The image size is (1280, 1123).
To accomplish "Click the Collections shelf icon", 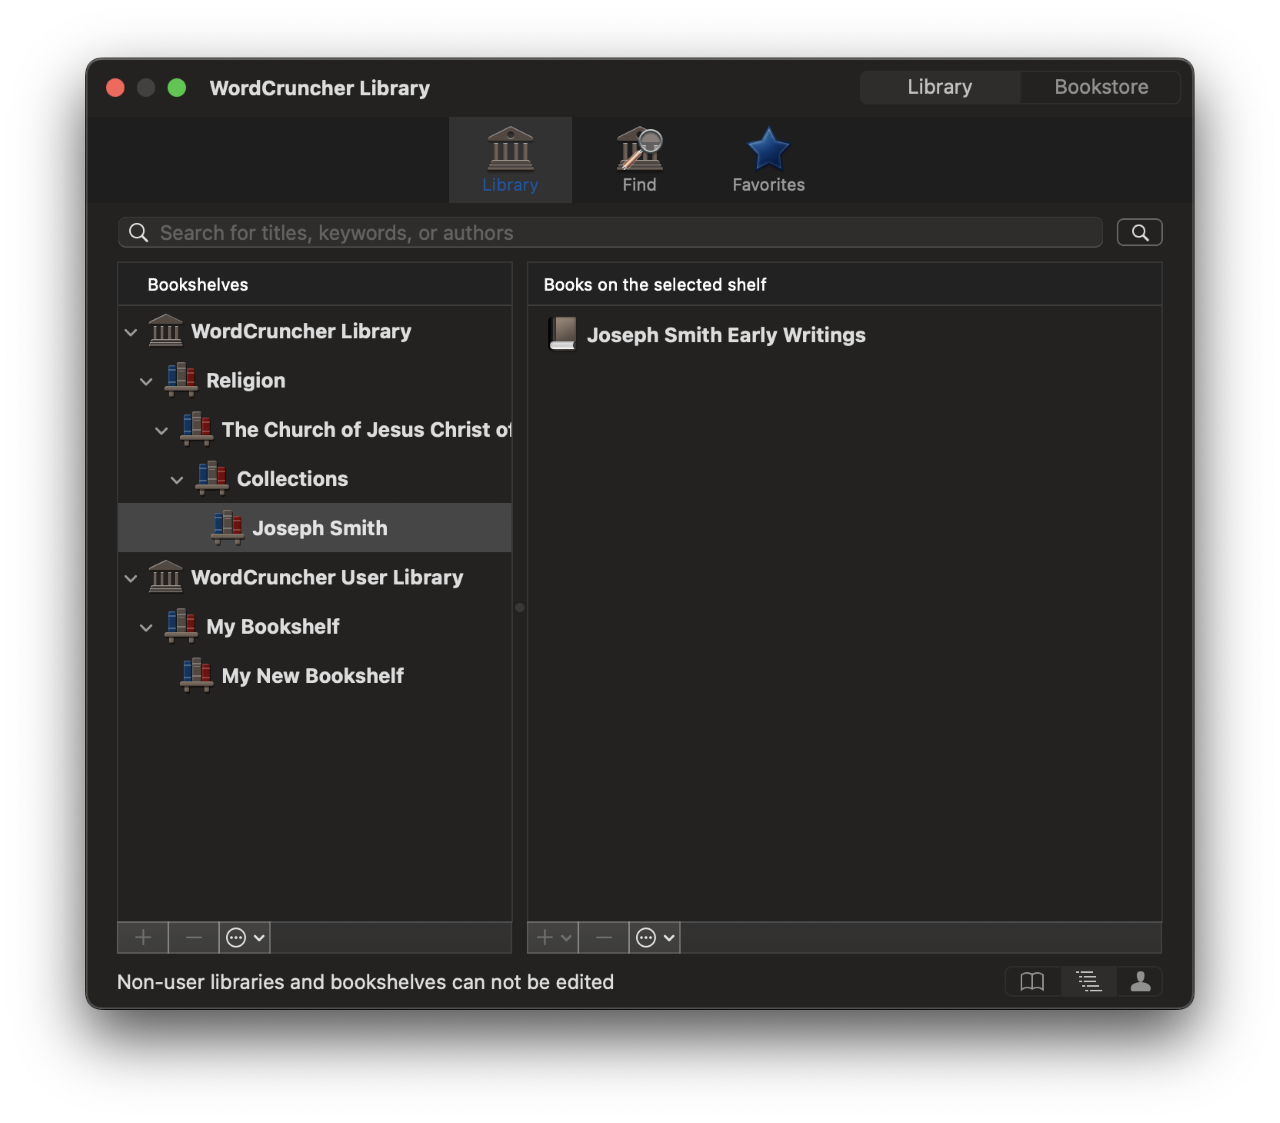I will pyautogui.click(x=212, y=477).
